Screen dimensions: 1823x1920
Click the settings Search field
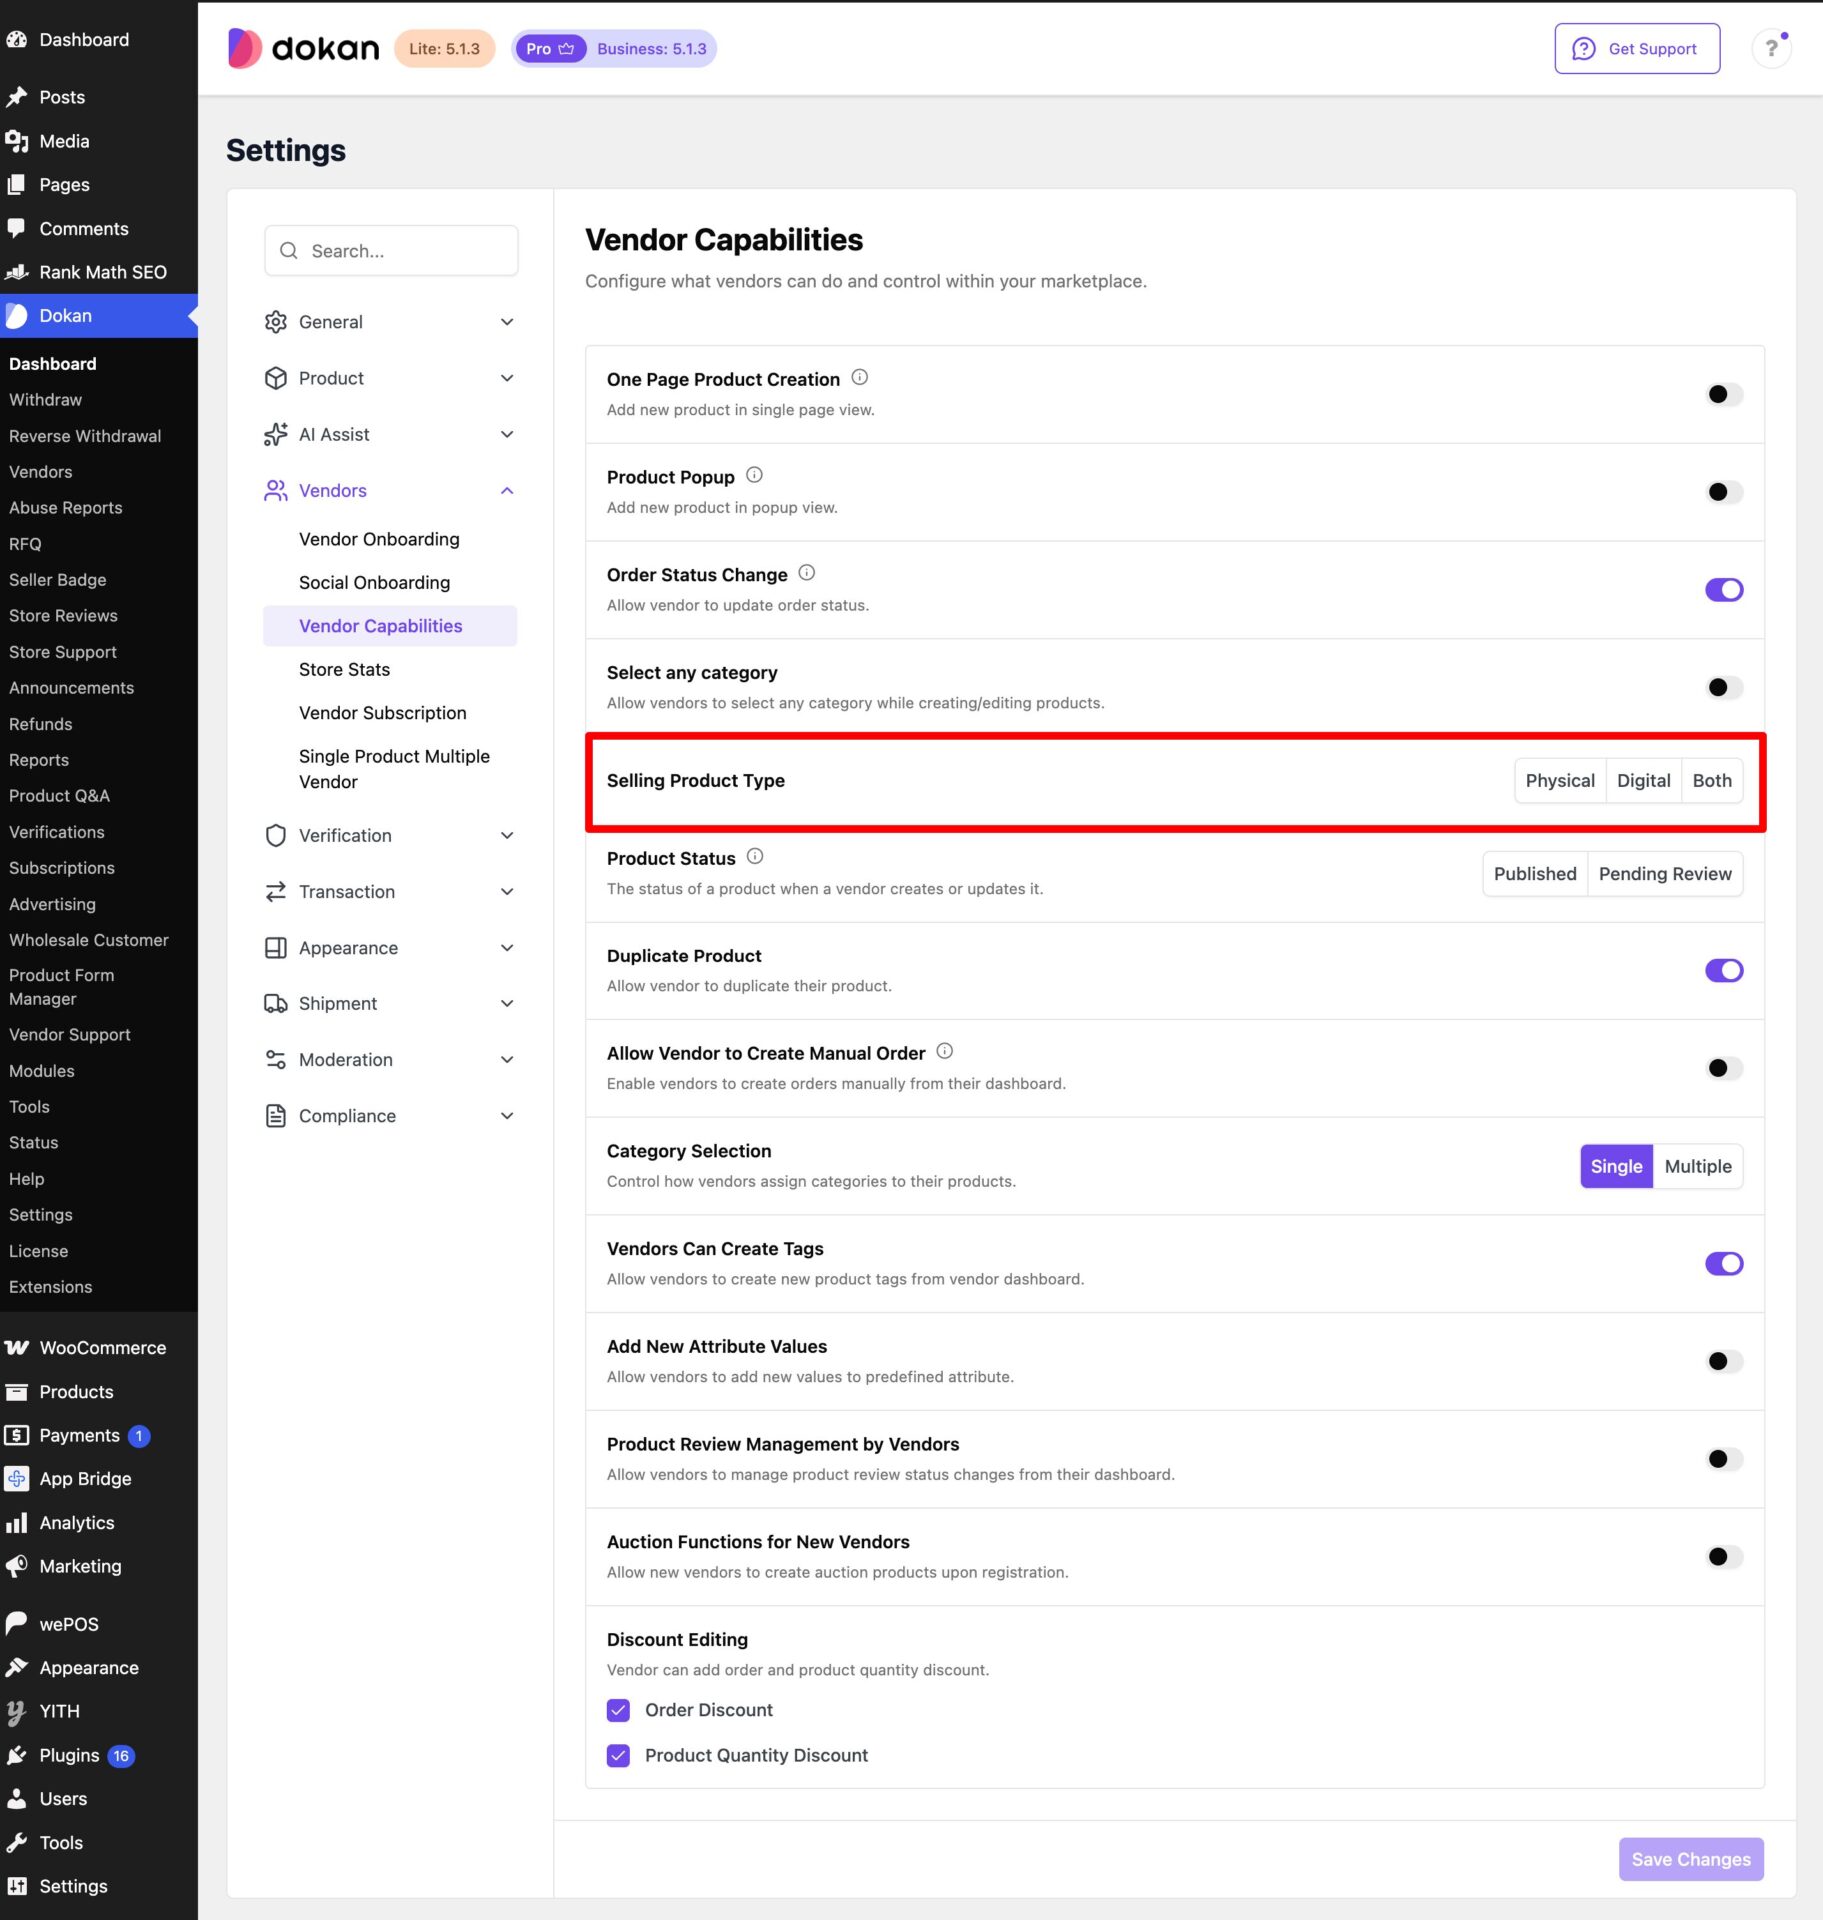point(391,251)
